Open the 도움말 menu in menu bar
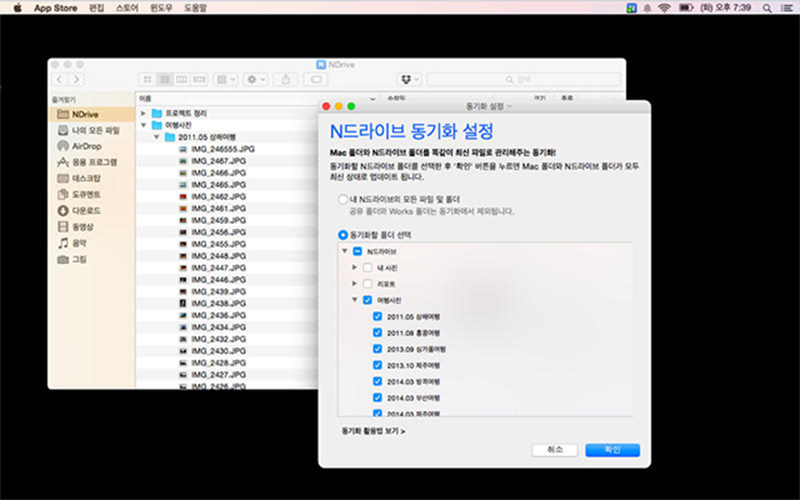 point(195,8)
